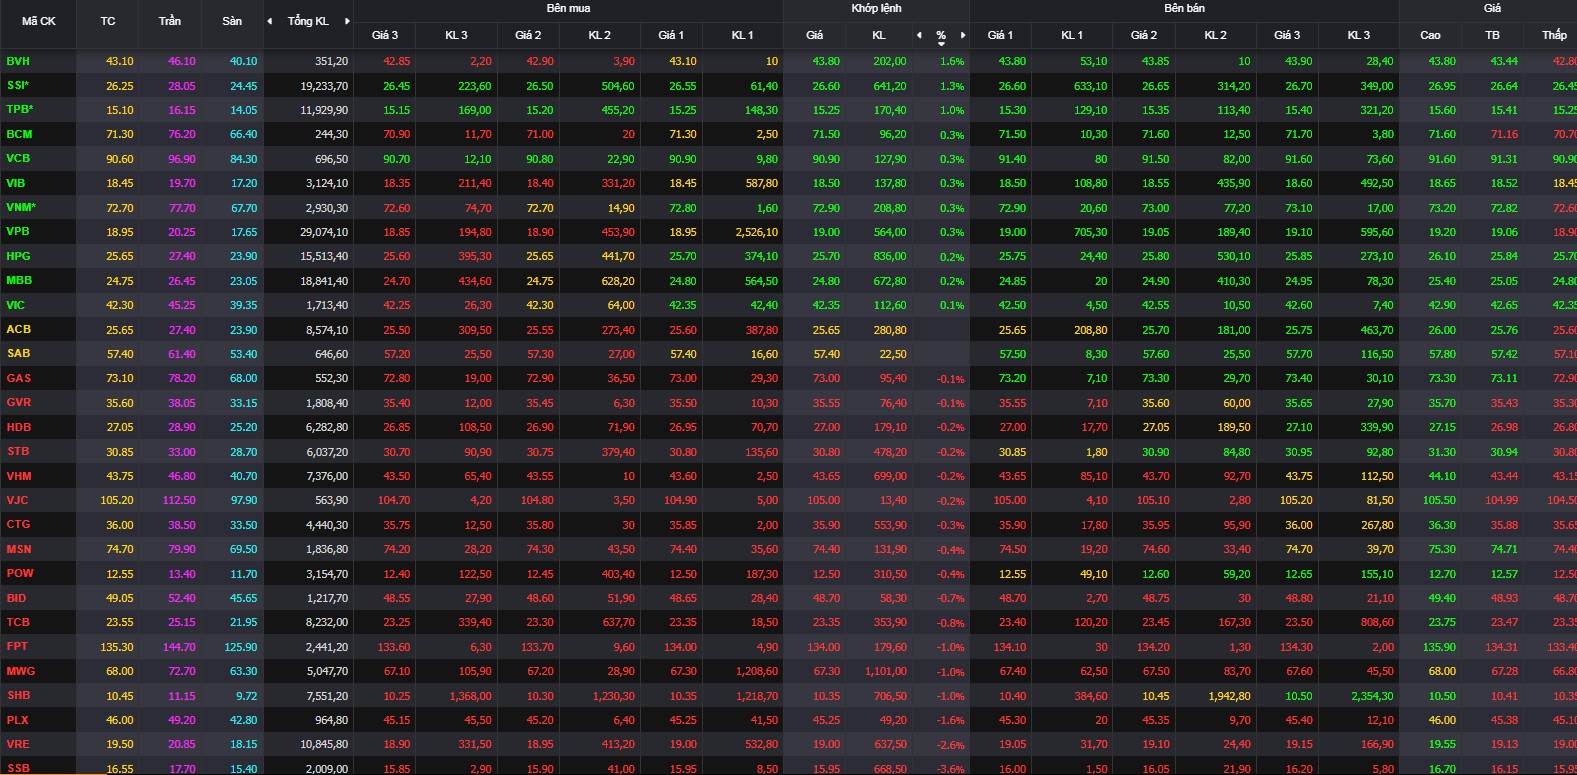This screenshot has height=775, width=1577.
Task: Click the Tổng KL column header
Action: 308,21
